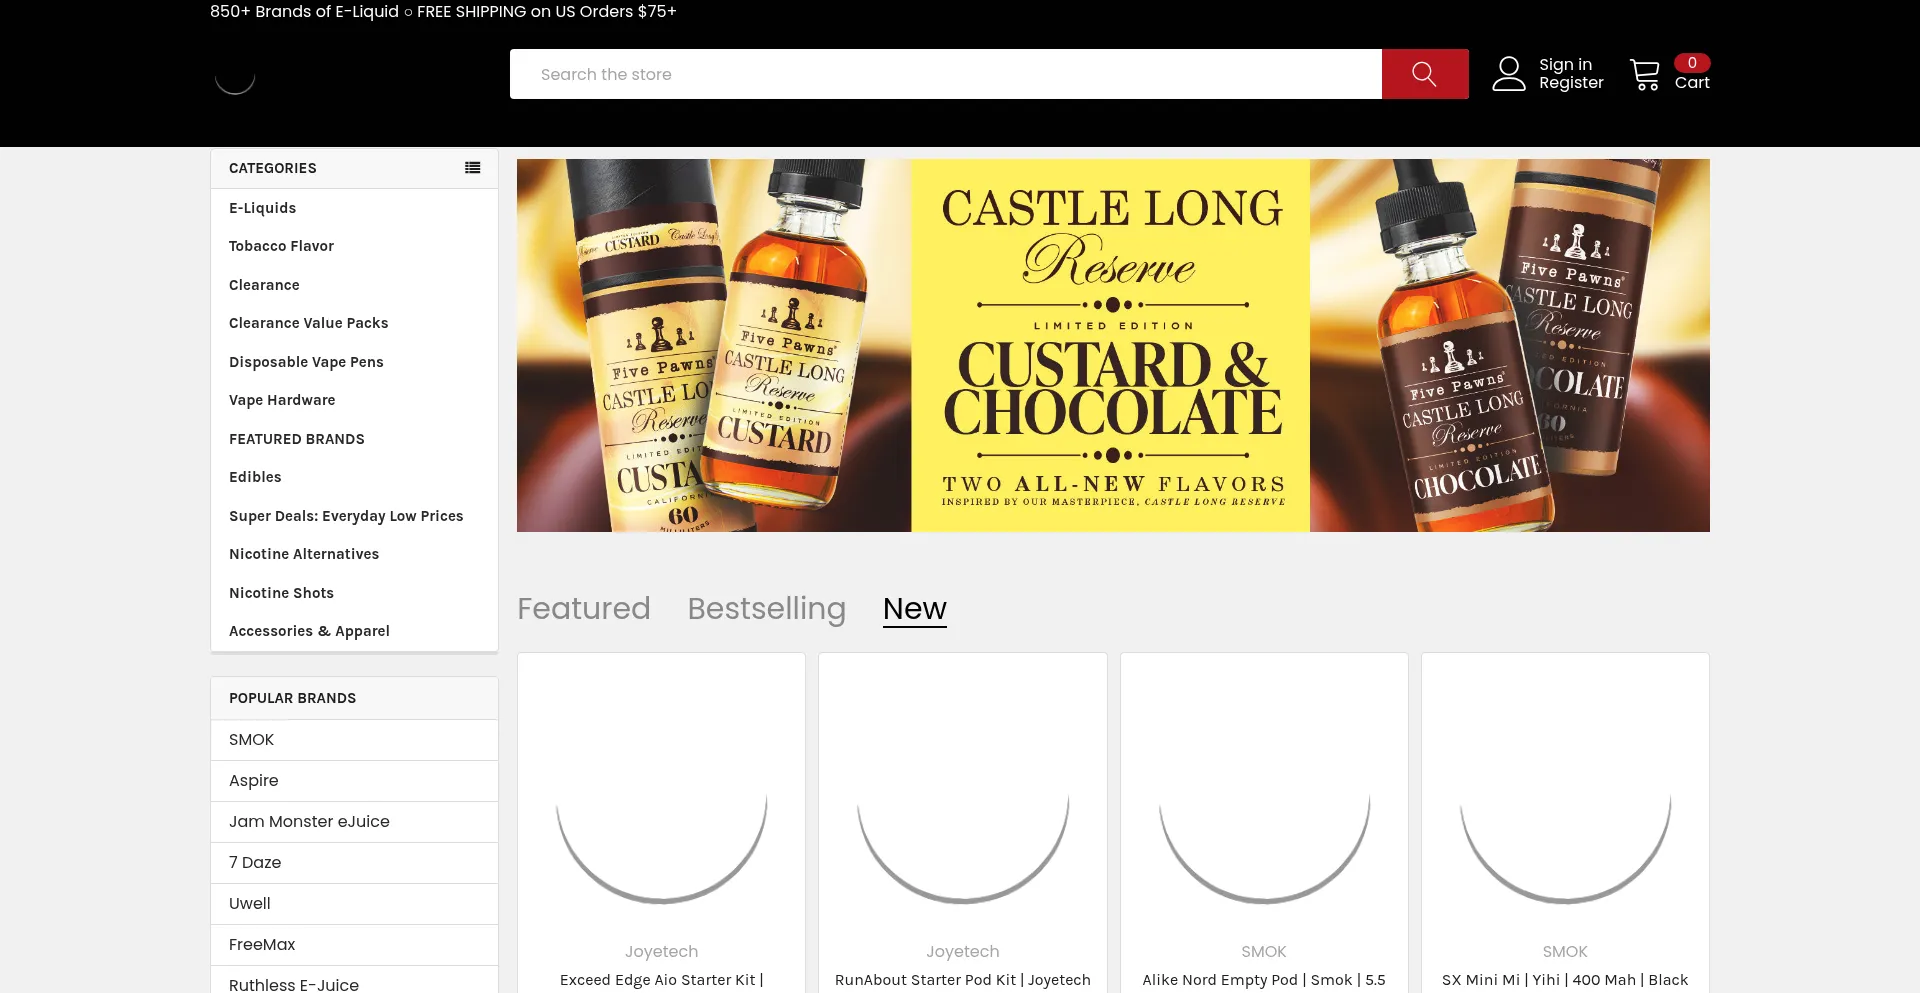
Task: Open Super Deals: Everyday Low Prices
Action: pos(346,516)
